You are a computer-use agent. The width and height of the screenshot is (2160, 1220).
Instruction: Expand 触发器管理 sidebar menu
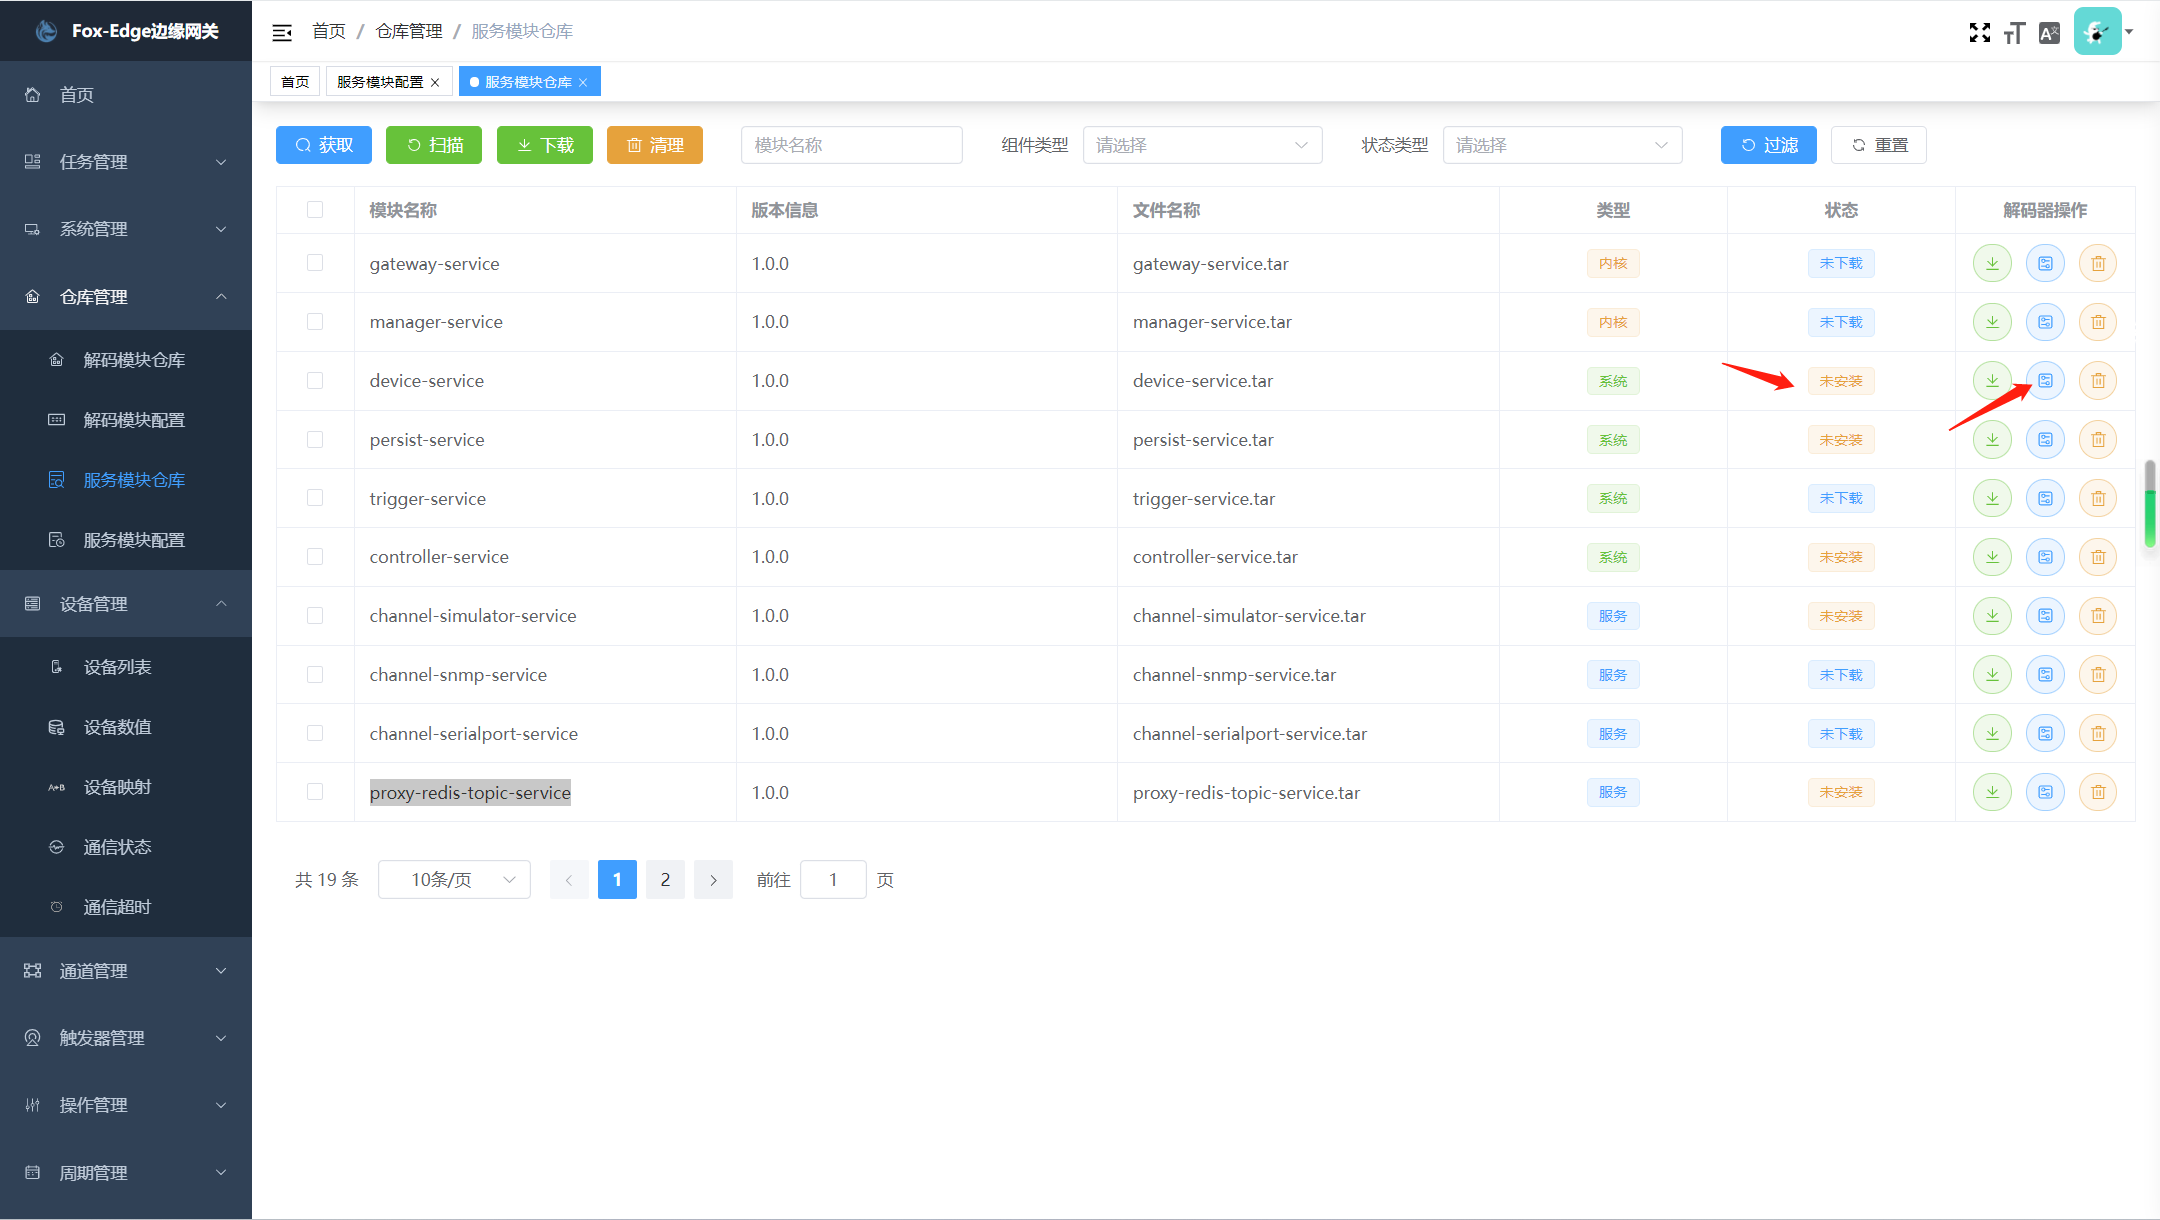click(x=126, y=1038)
